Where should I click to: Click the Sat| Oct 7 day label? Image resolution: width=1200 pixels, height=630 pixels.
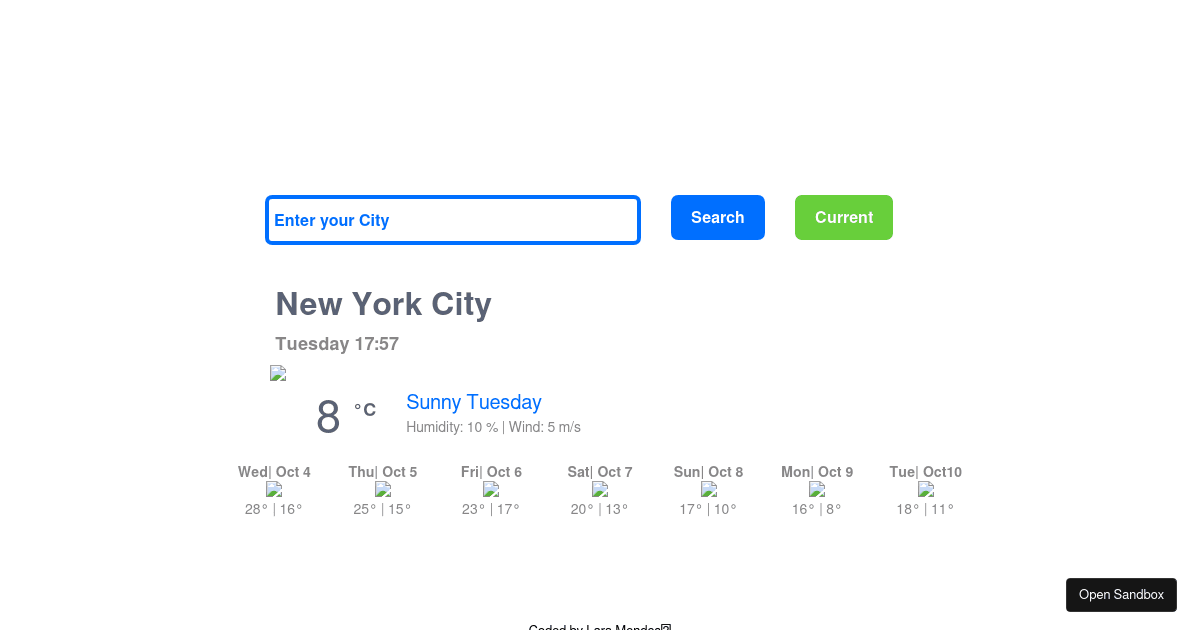pos(600,472)
